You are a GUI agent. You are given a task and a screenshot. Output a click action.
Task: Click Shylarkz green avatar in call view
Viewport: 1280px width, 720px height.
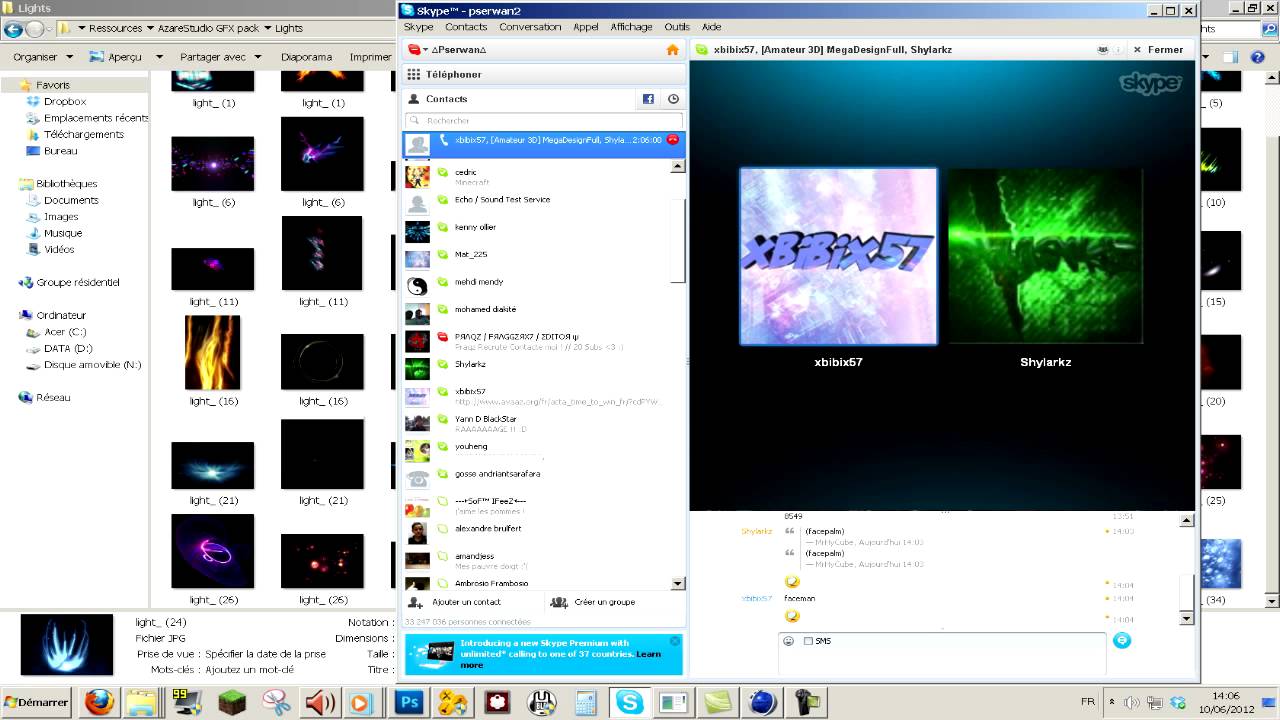tap(1045, 256)
